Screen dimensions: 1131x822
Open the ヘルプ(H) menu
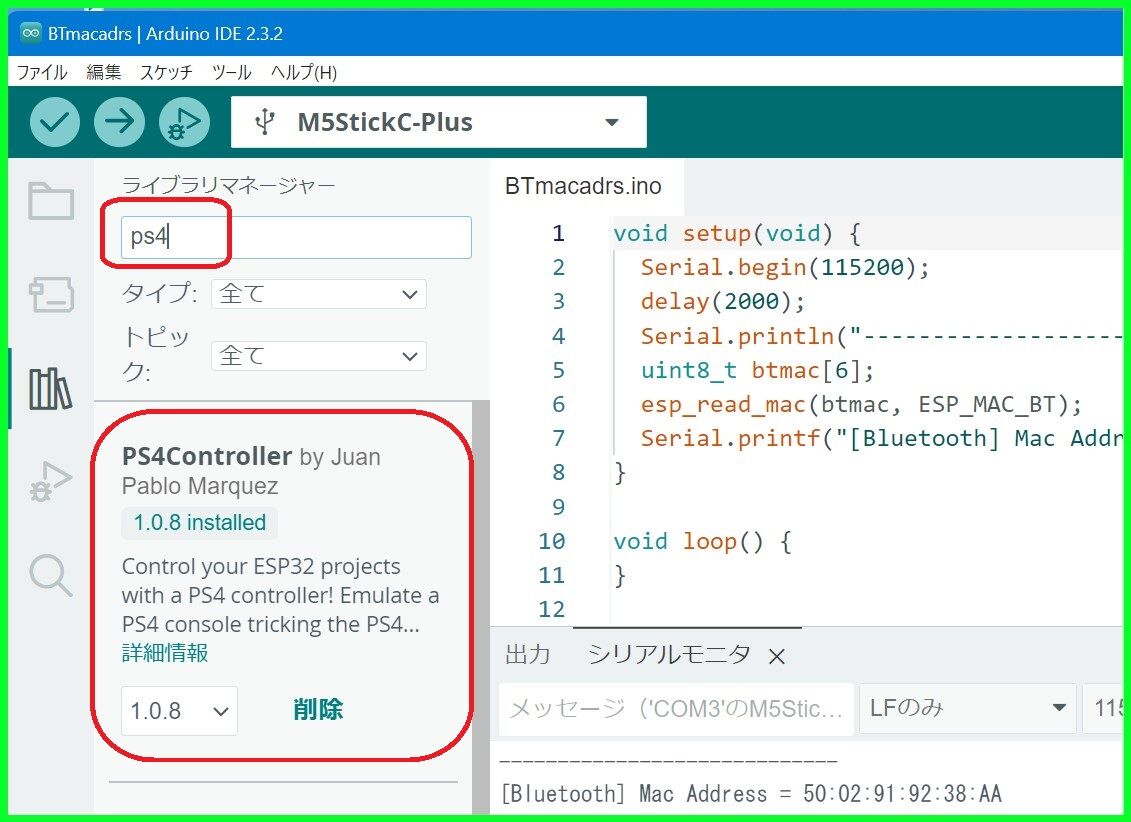(304, 72)
